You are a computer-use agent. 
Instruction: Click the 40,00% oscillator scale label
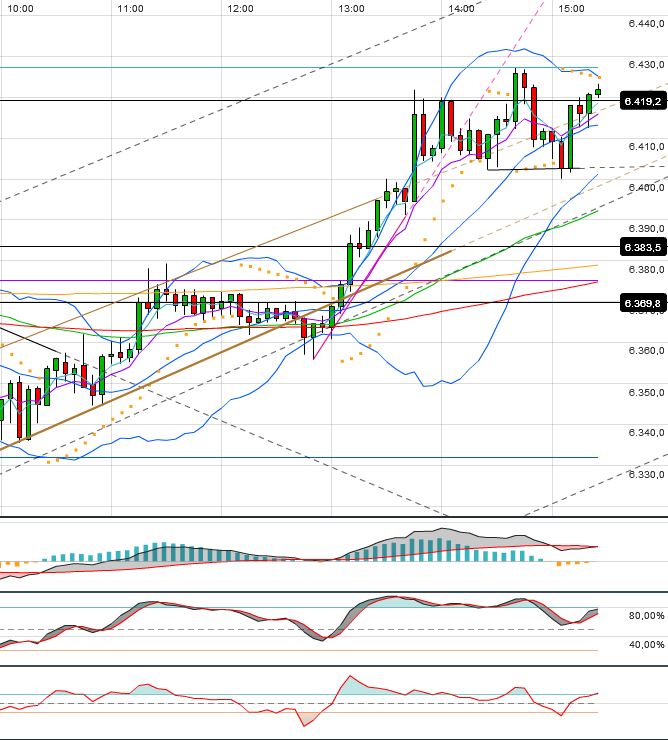tap(646, 645)
